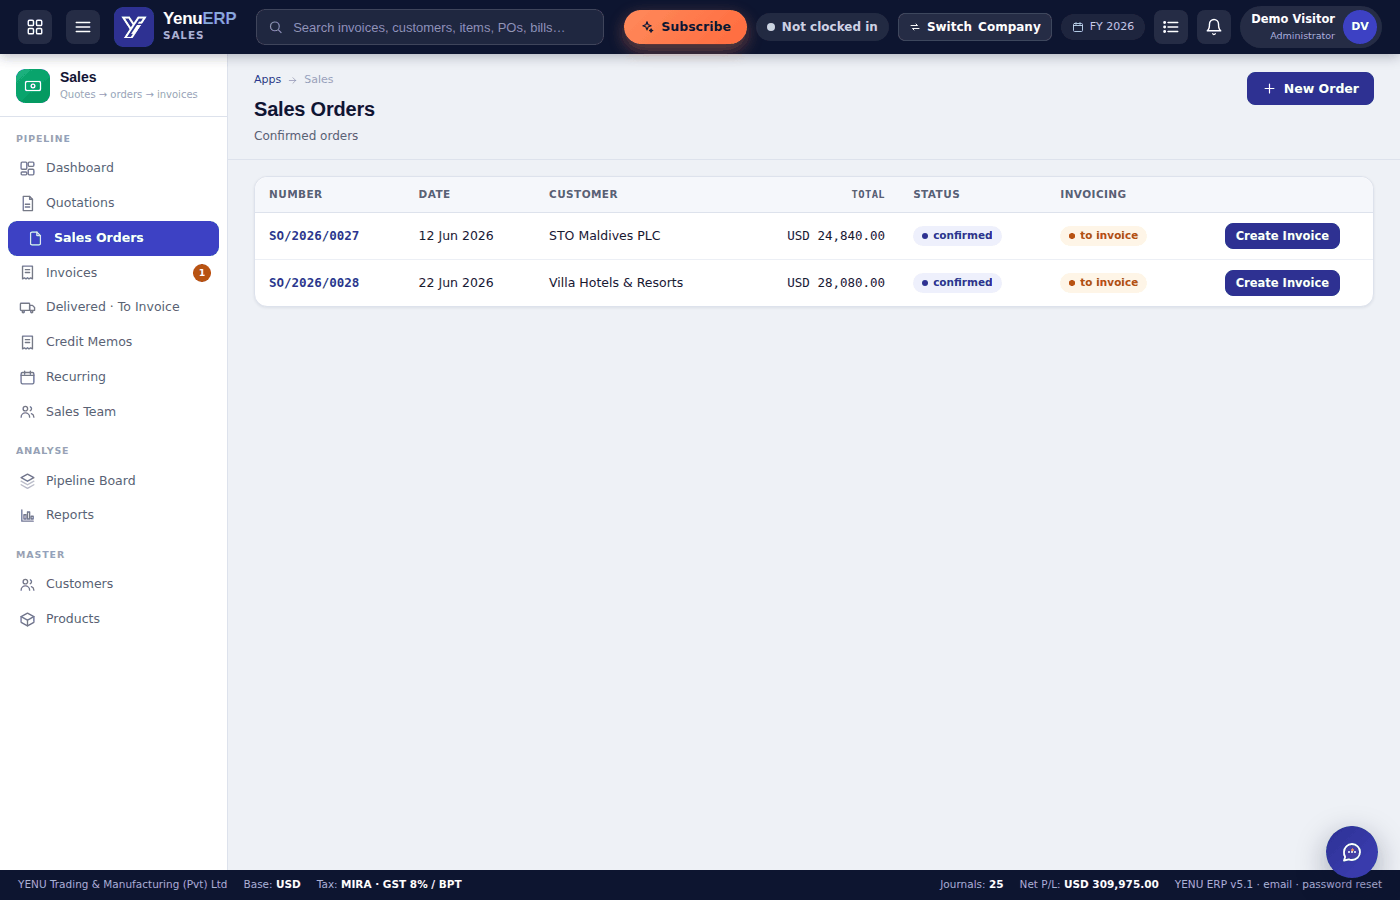Click the green Sales module icon
Screen dimensions: 1400x900
click(x=33, y=86)
